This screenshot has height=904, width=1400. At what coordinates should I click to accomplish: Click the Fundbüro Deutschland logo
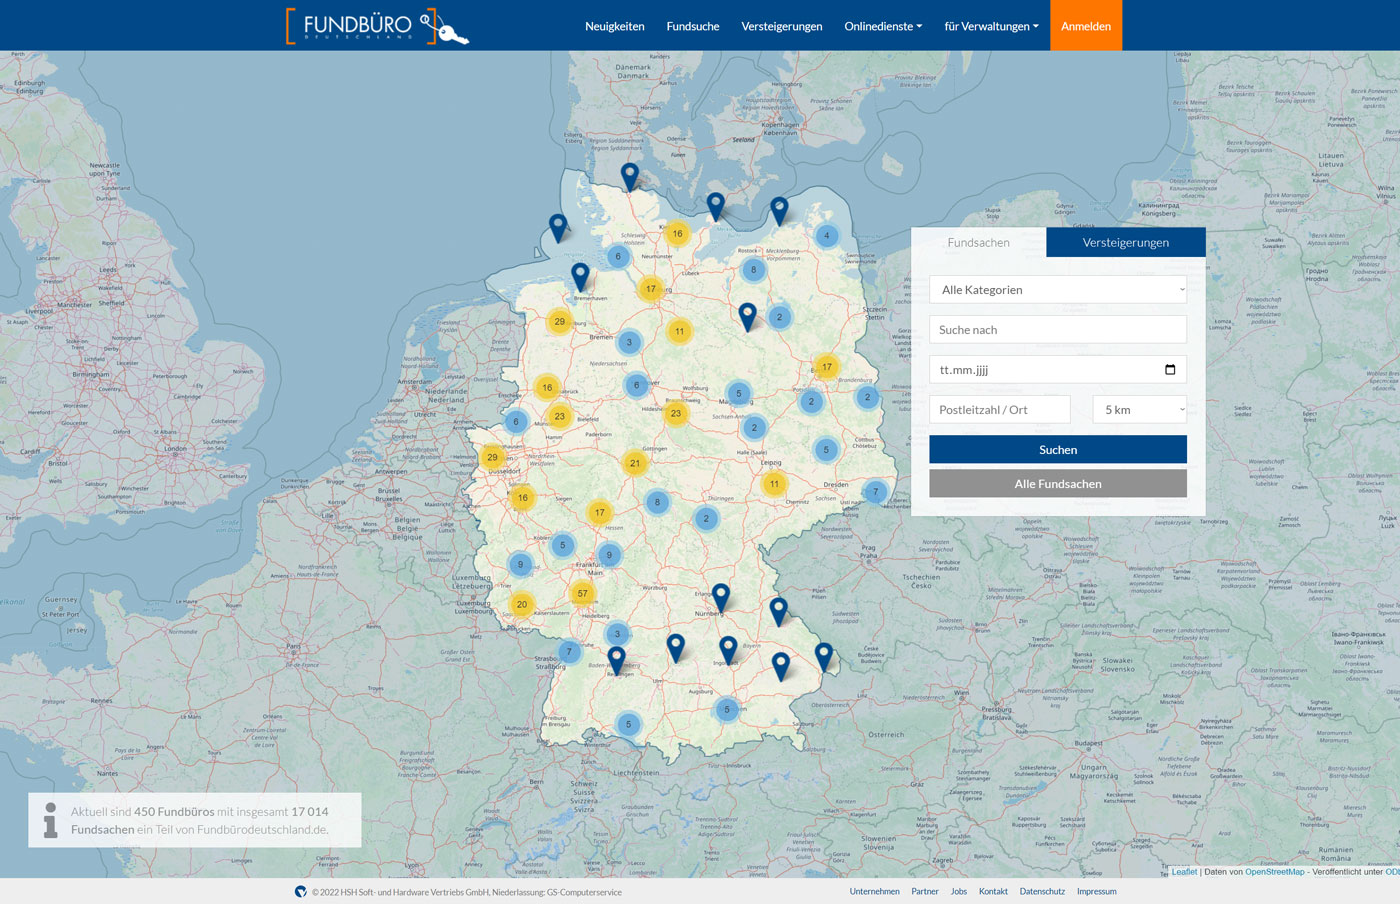(x=377, y=26)
